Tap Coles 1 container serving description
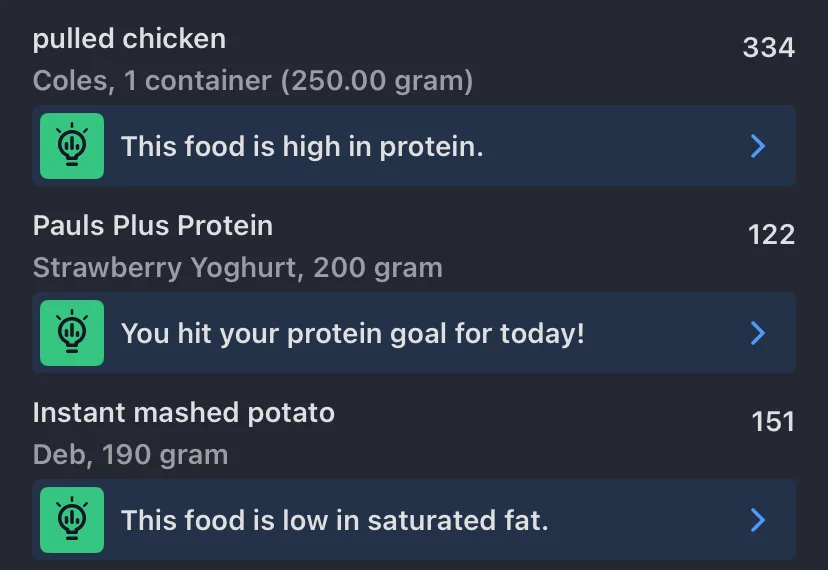The width and height of the screenshot is (828, 570). (253, 81)
